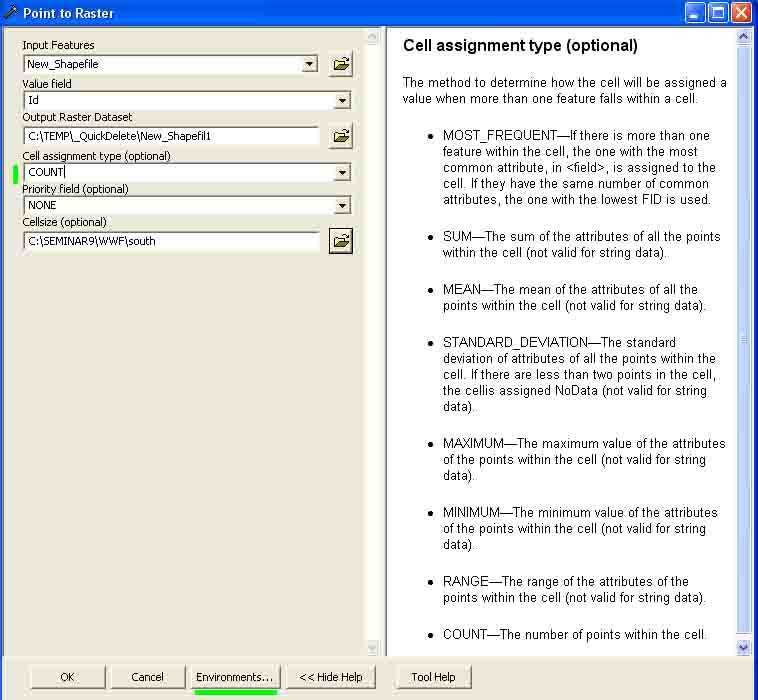Click the 'Cell assignment type (optional)' help heading
The width and height of the screenshot is (758, 700).
point(520,45)
